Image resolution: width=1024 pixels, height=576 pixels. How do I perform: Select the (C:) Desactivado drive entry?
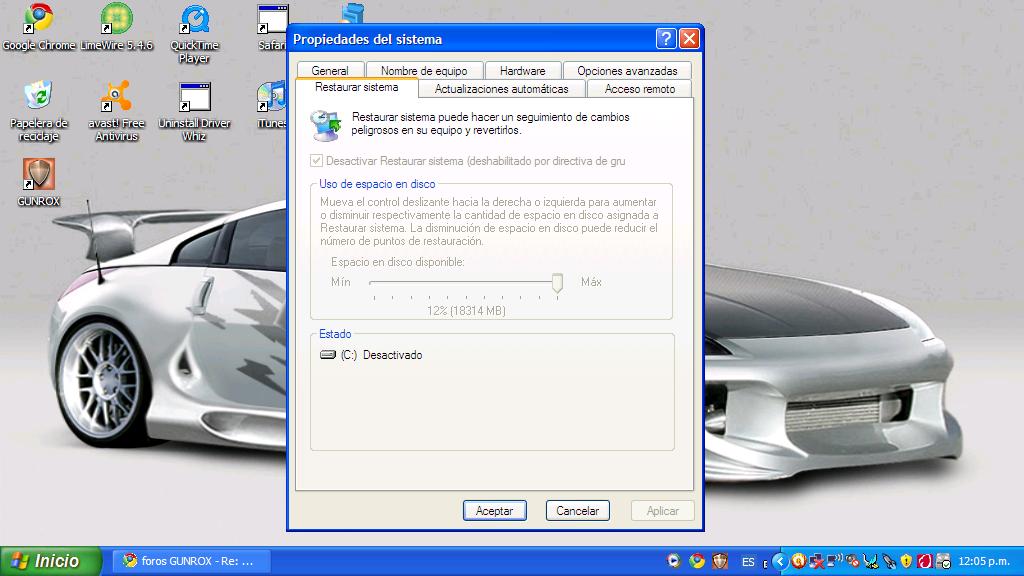[371, 355]
